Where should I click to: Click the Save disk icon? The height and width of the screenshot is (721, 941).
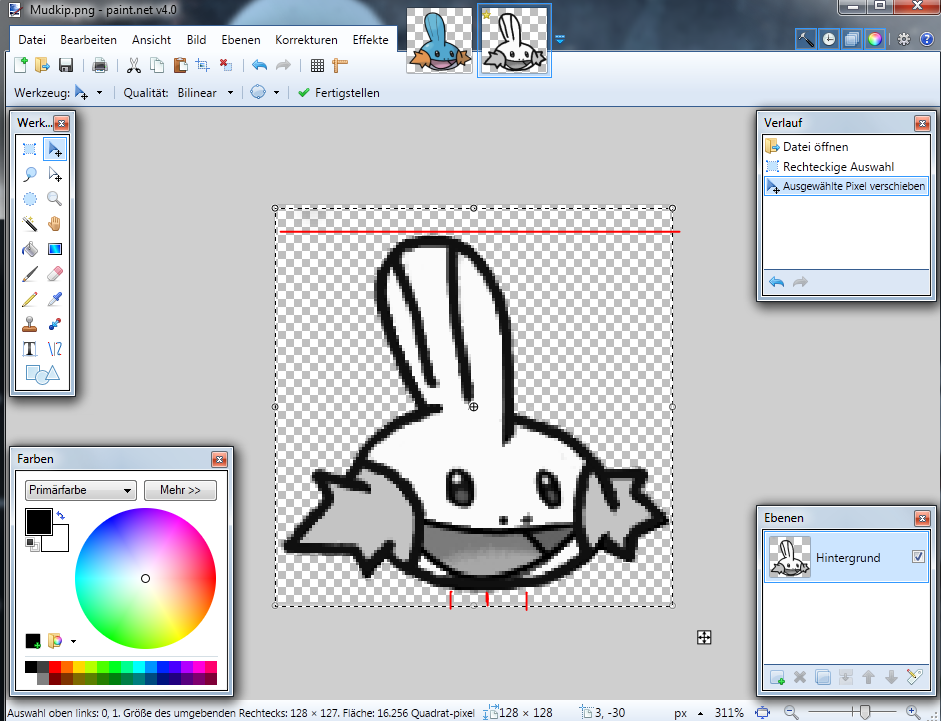coord(66,65)
